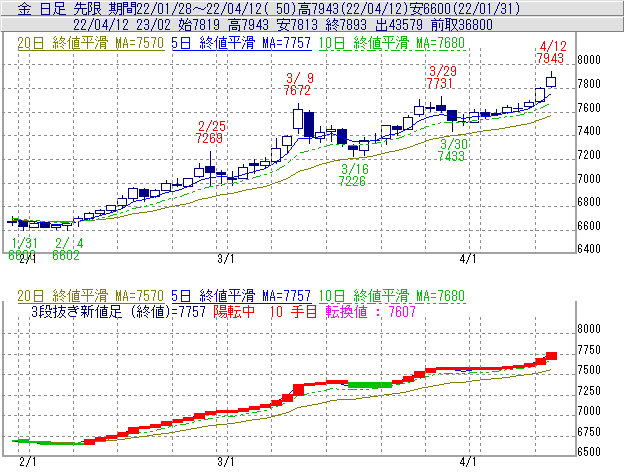Viewport: 624px width, 475px height.
Task: Click the 安7813 low price
Action: tap(298, 25)
